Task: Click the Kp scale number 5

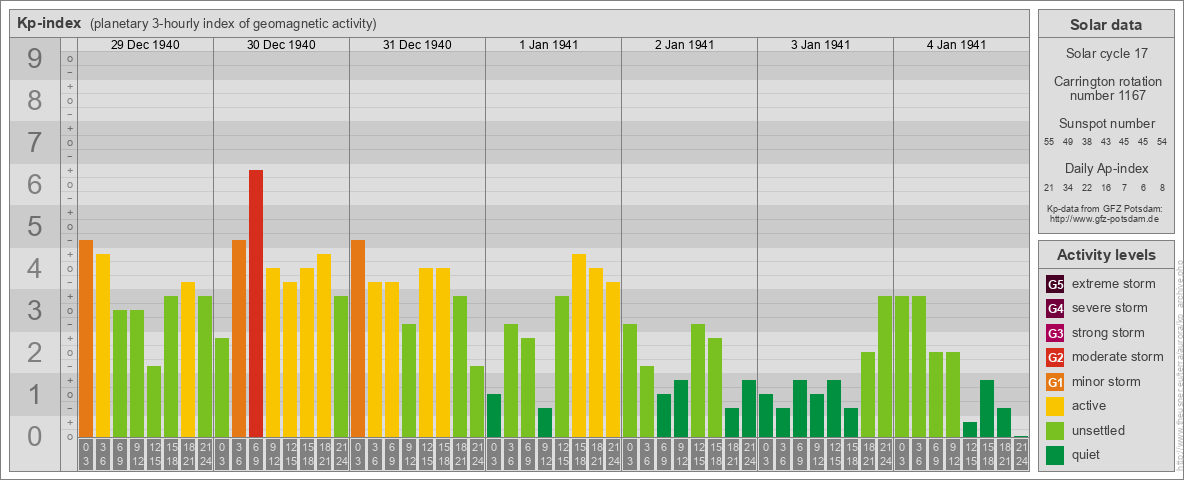Action: (x=35, y=226)
